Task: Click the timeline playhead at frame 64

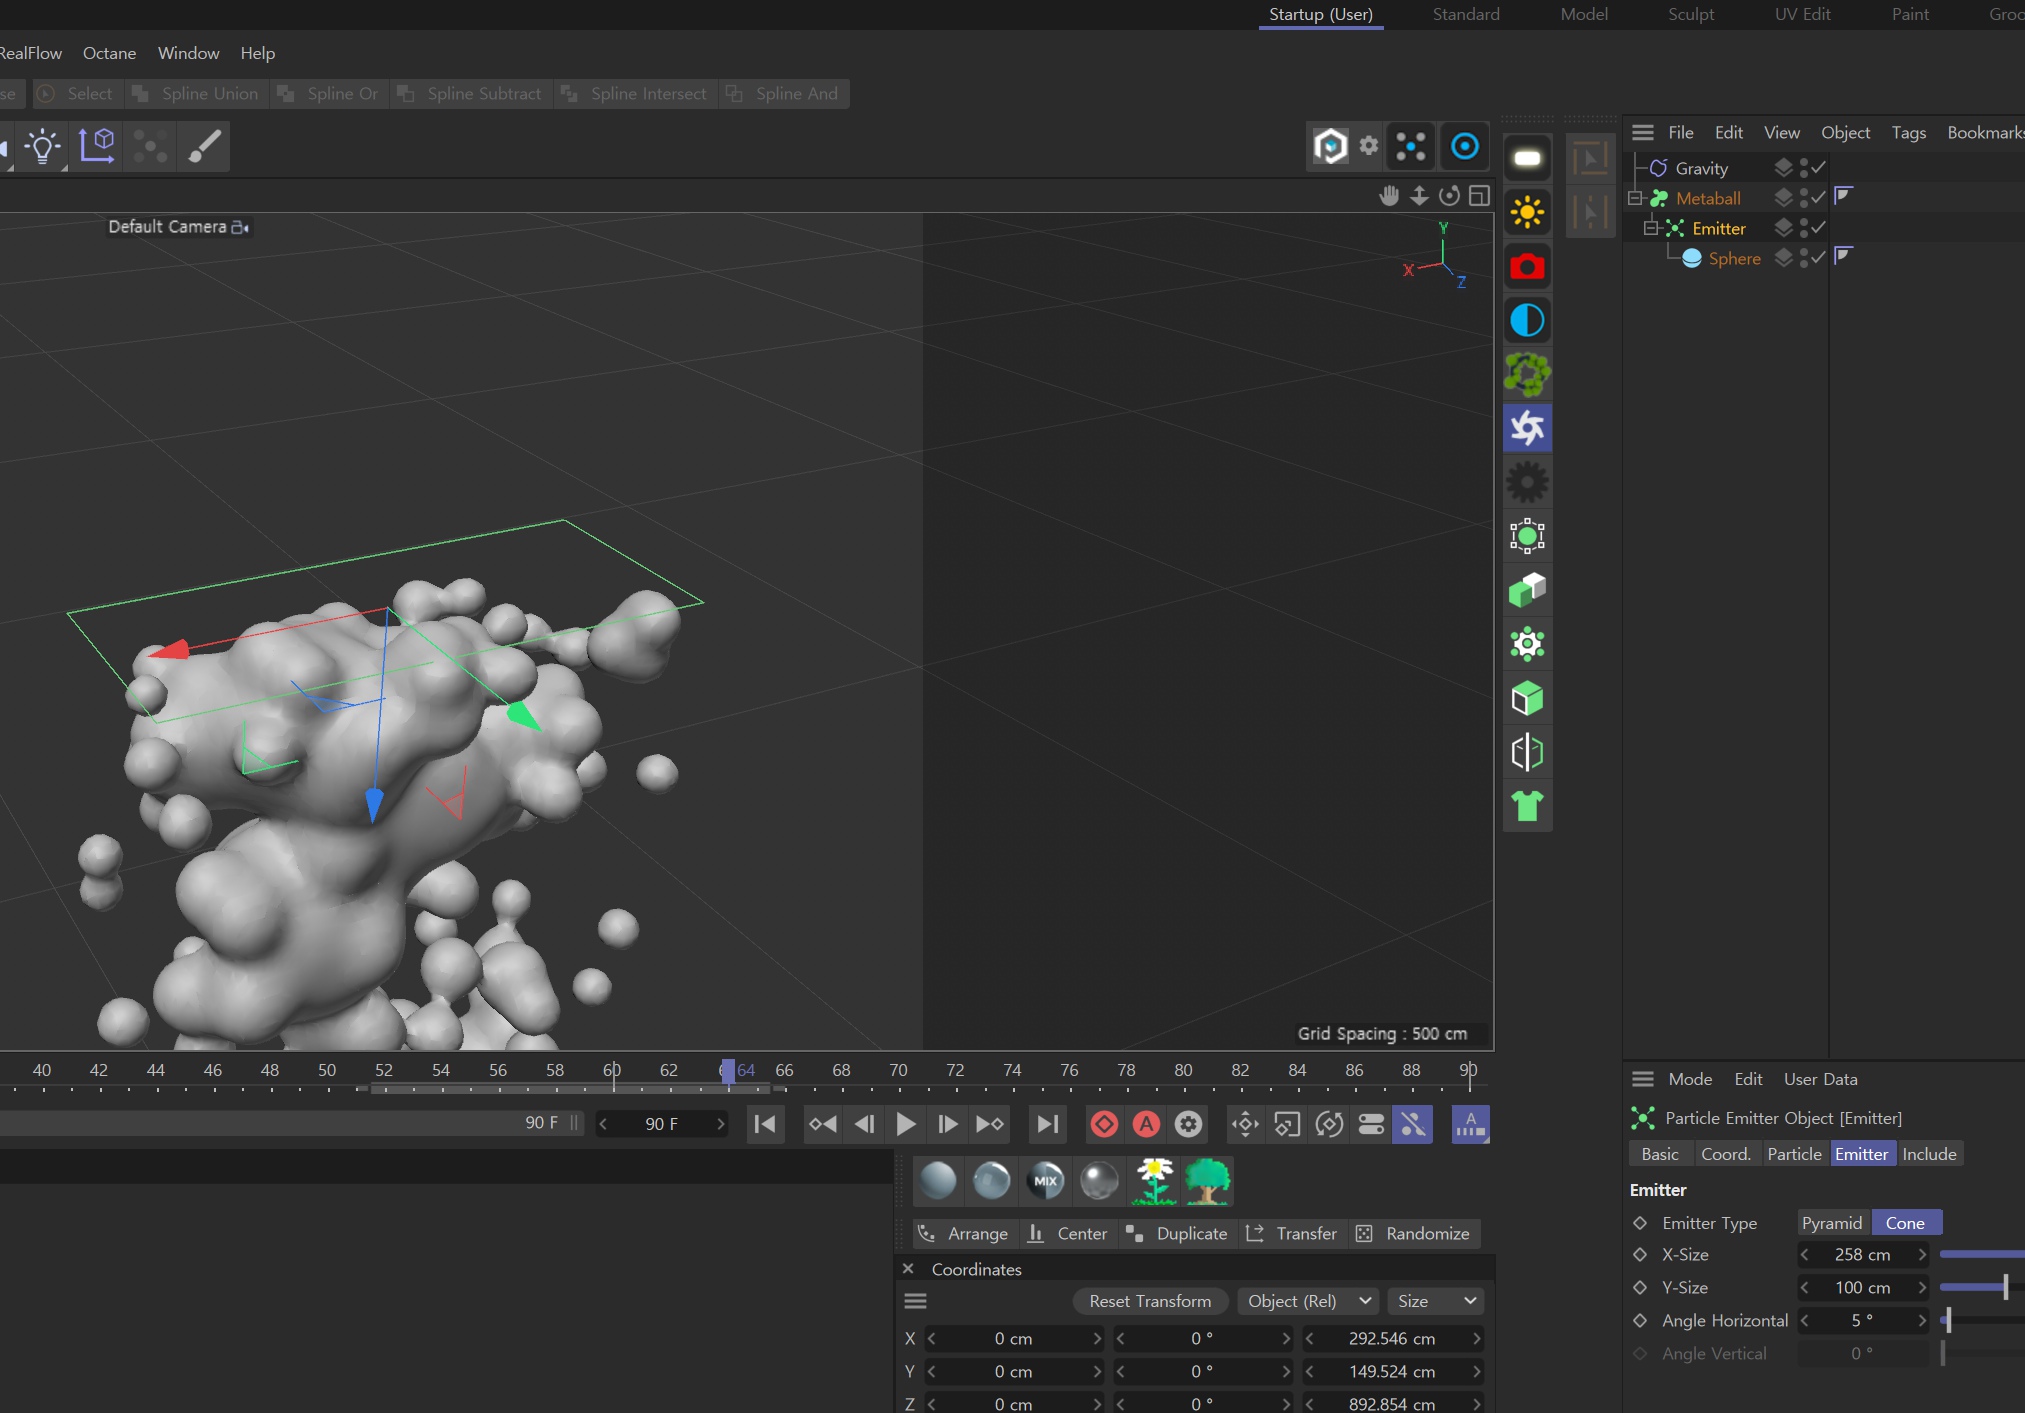Action: pyautogui.click(x=728, y=1071)
